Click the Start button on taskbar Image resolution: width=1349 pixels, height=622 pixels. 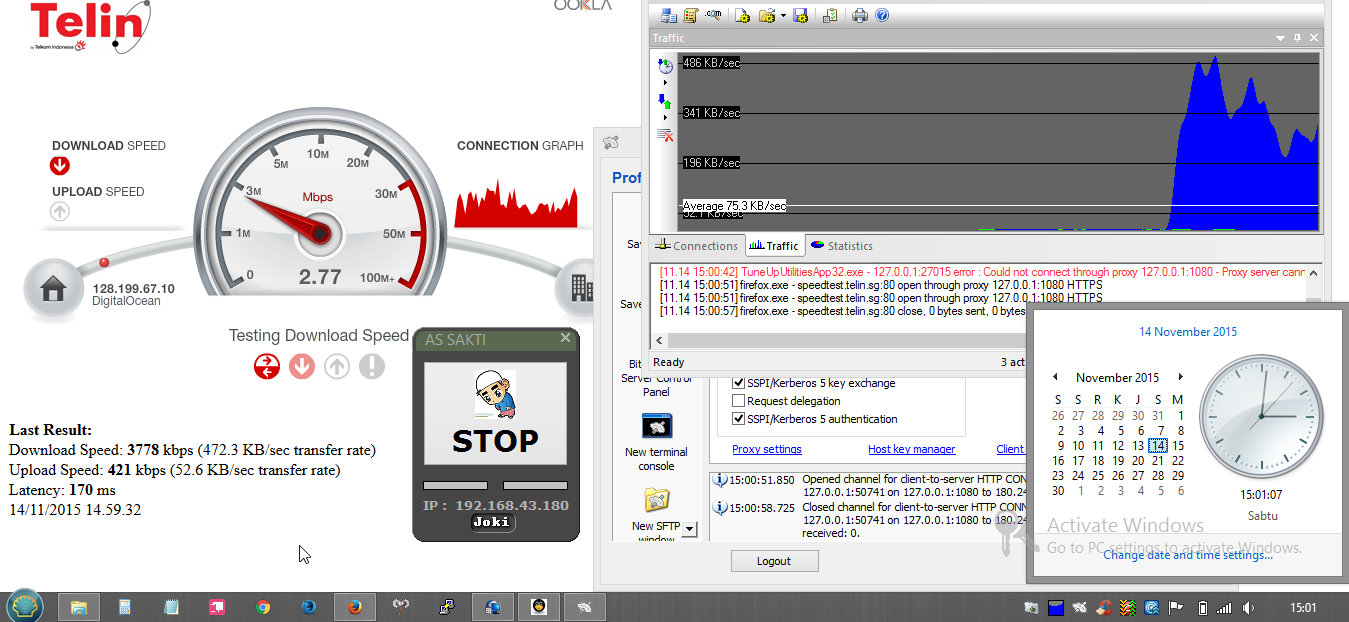pos(24,606)
